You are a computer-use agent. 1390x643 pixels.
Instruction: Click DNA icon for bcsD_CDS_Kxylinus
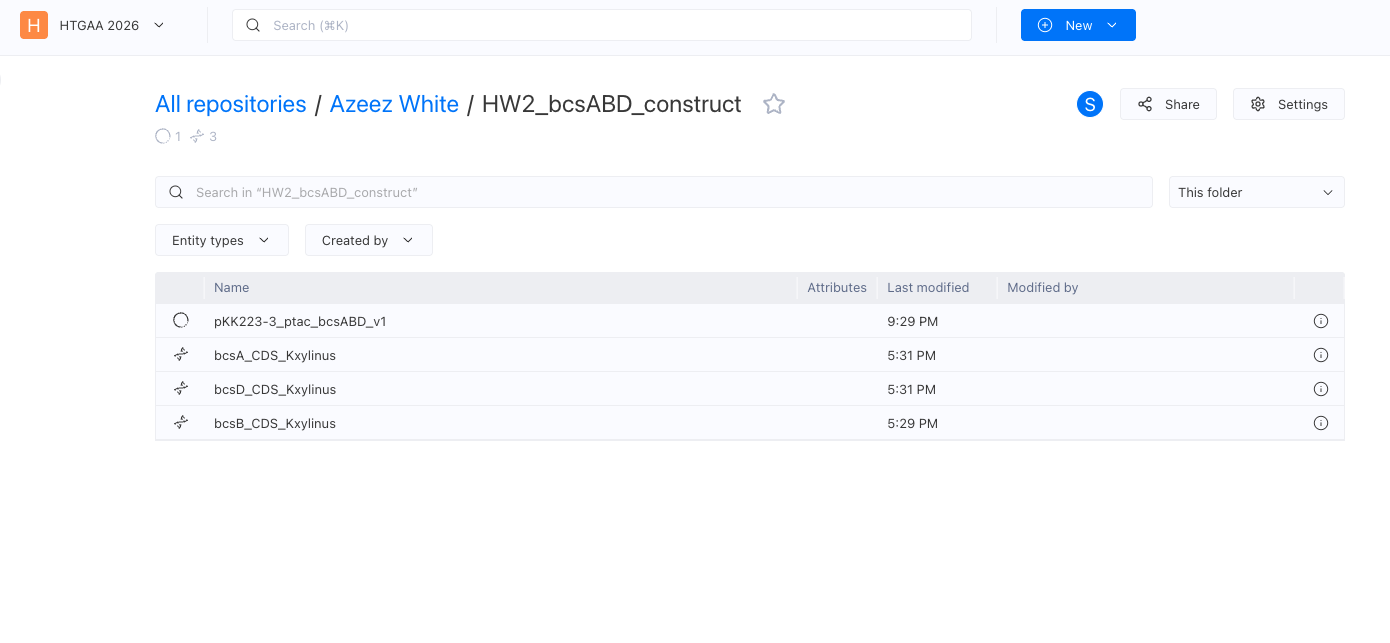(x=181, y=389)
